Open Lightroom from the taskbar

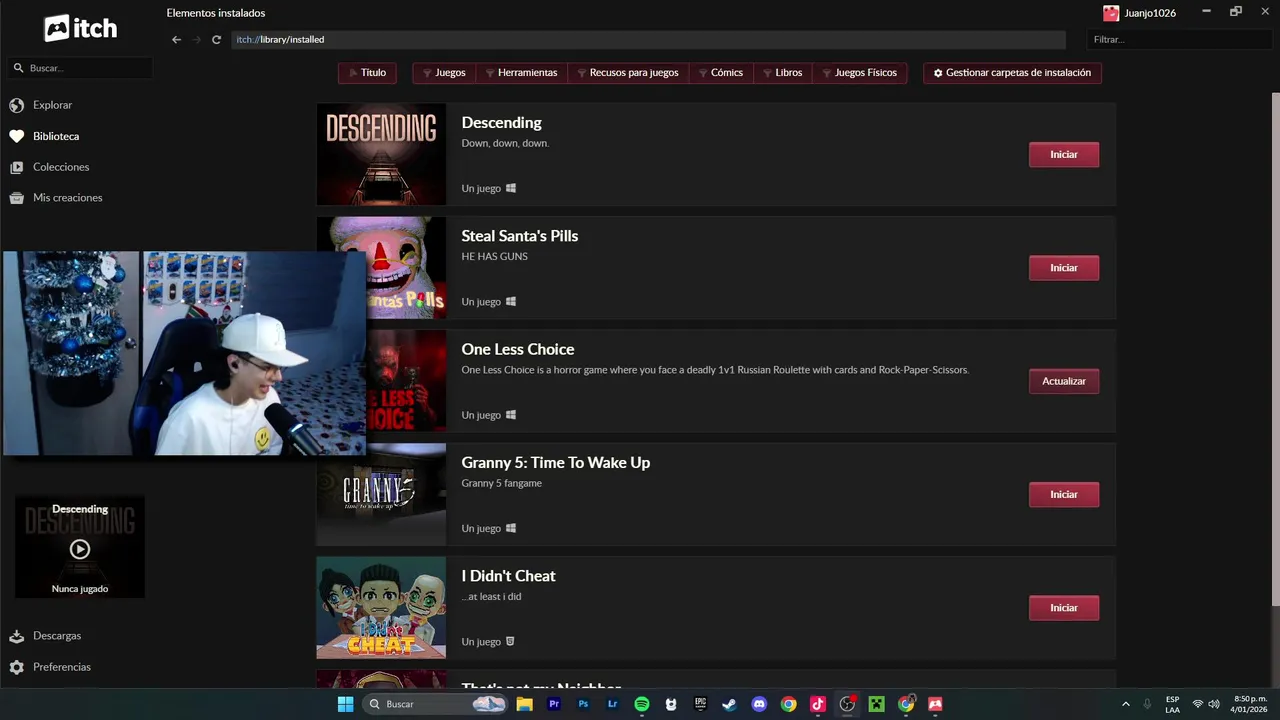coord(612,704)
